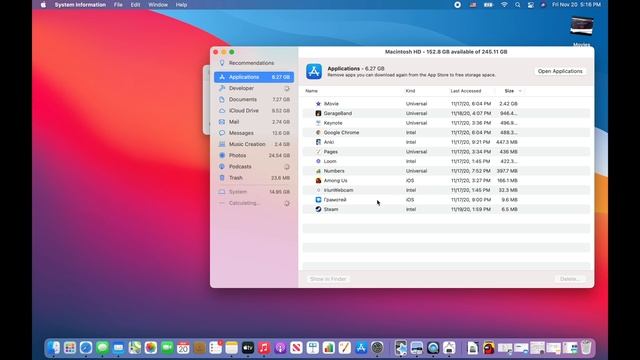Image resolution: width=640 pixels, height=360 pixels.
Task: Click the Wi-Fi status icon
Action: pyautogui.click(x=504, y=5)
